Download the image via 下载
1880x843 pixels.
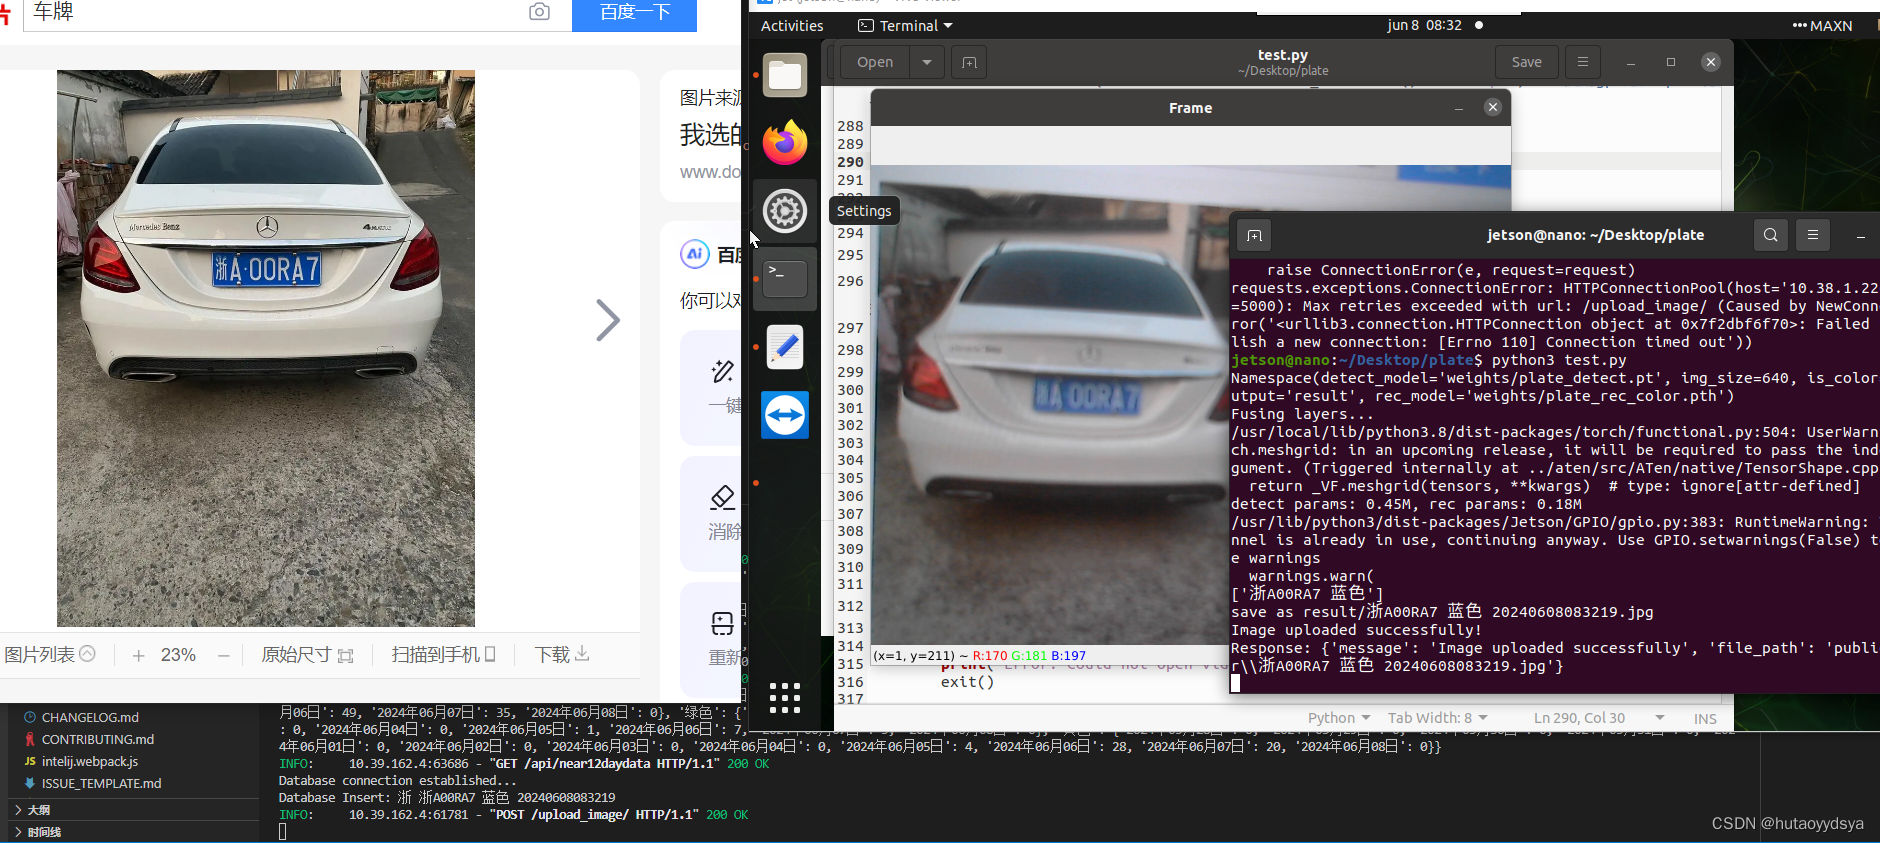click(x=562, y=655)
